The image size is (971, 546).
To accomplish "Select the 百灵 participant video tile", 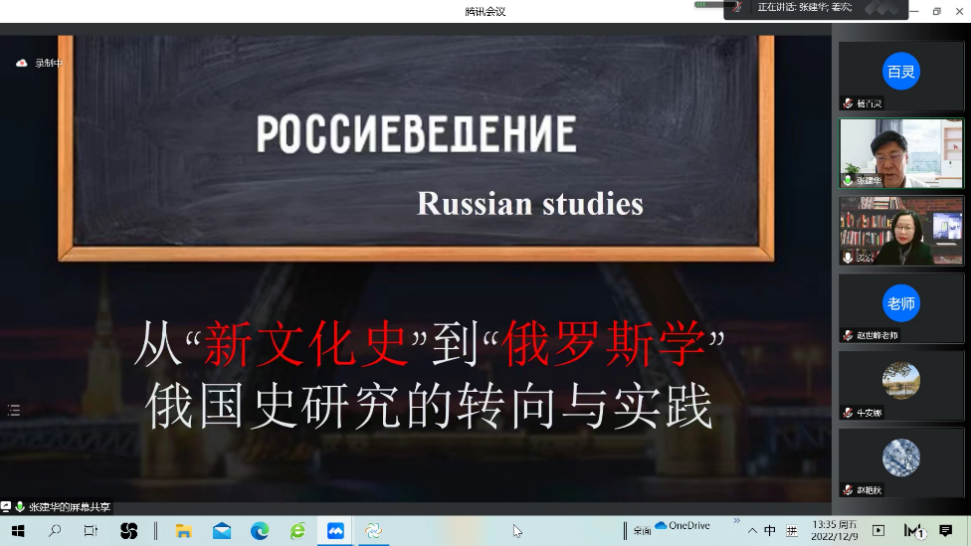I will point(901,75).
